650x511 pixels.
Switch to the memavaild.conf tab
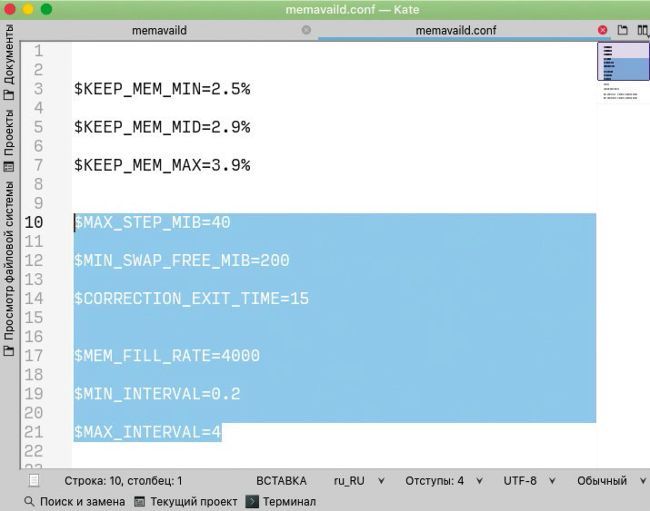455,30
